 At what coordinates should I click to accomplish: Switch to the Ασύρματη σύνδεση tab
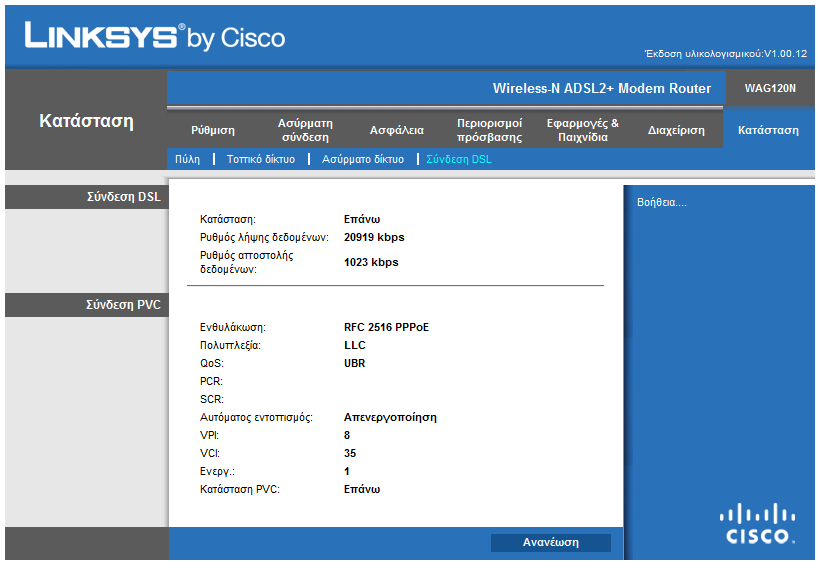coord(305,130)
